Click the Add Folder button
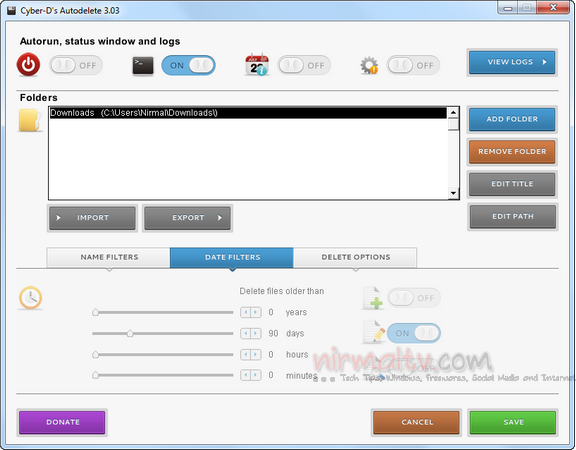Image resolution: width=576 pixels, height=450 pixels. (x=512, y=119)
